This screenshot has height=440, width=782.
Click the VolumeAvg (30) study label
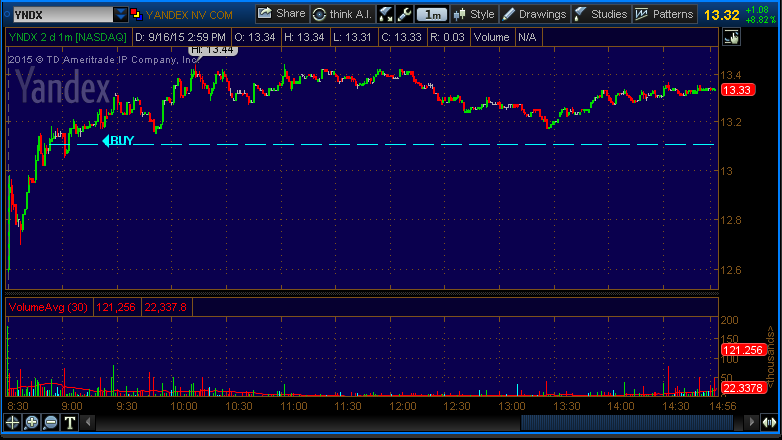pos(48,307)
